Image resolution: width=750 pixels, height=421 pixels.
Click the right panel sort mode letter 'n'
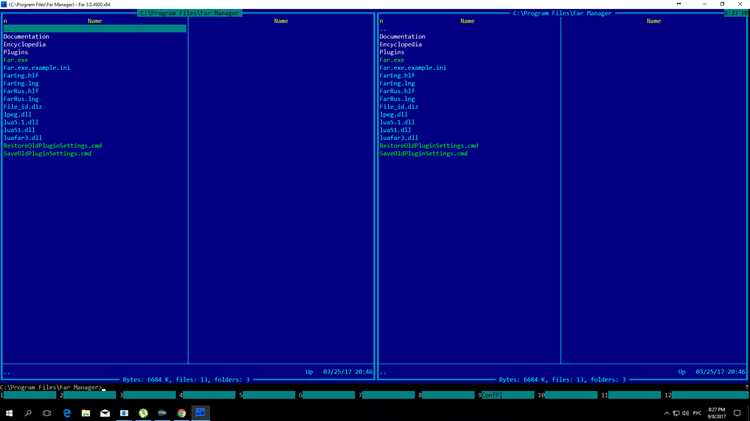coord(381,21)
